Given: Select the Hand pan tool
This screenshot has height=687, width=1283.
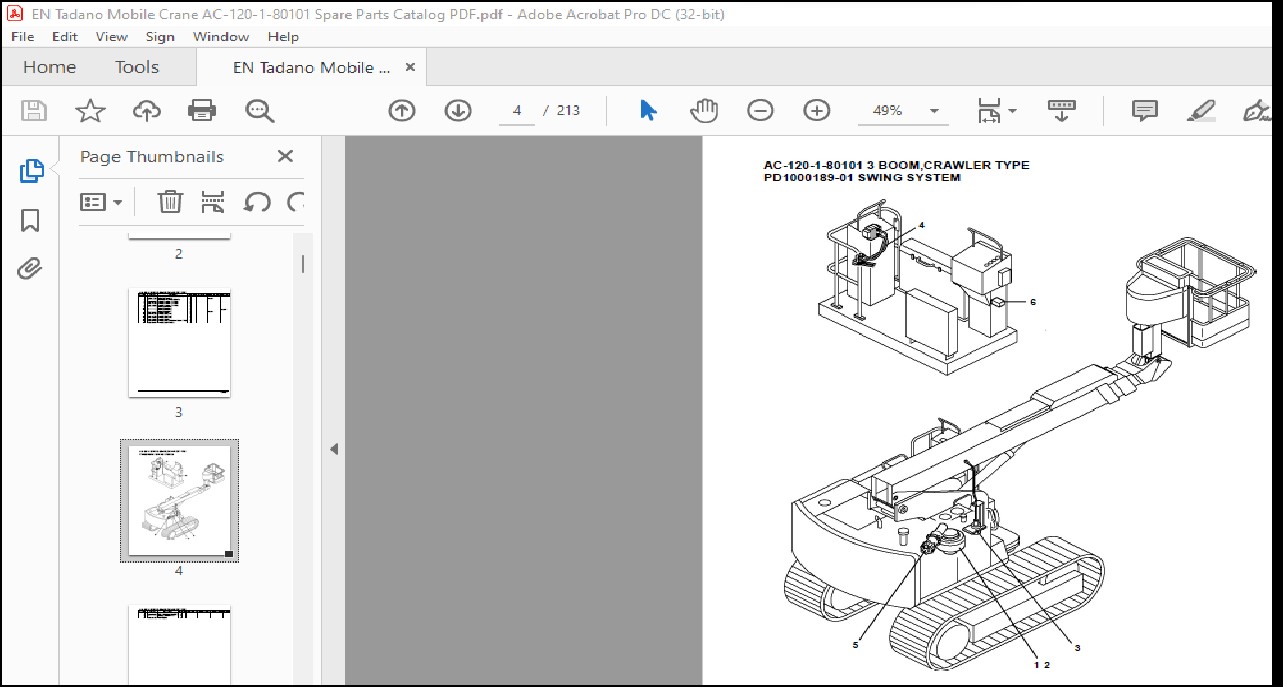Looking at the screenshot, I should click(x=704, y=111).
